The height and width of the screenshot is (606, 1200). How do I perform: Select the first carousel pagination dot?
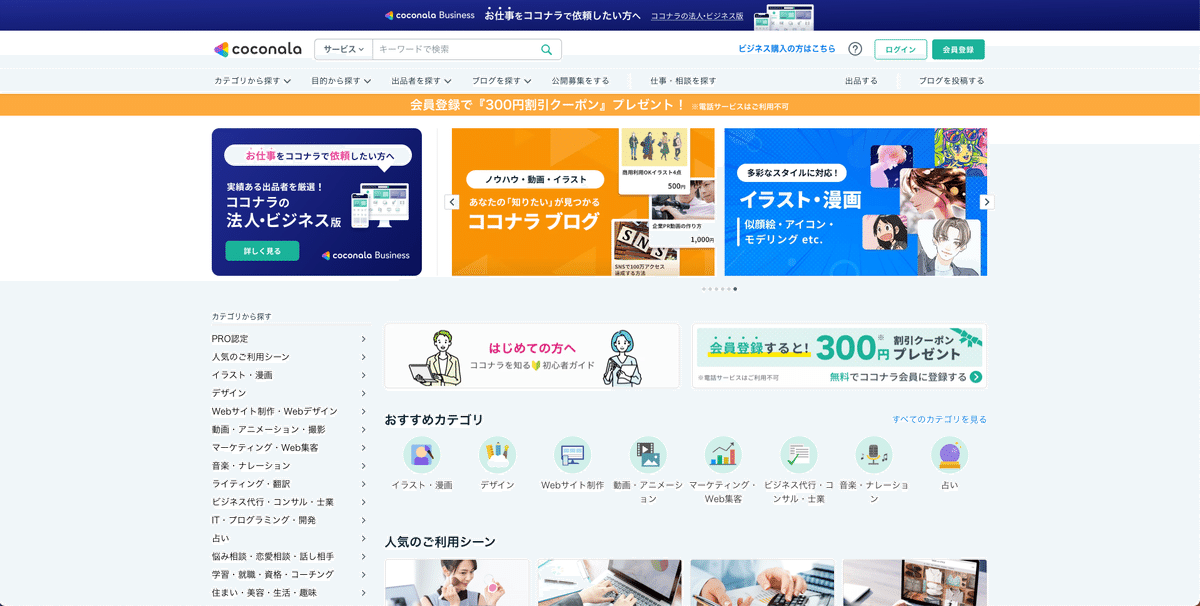704,289
